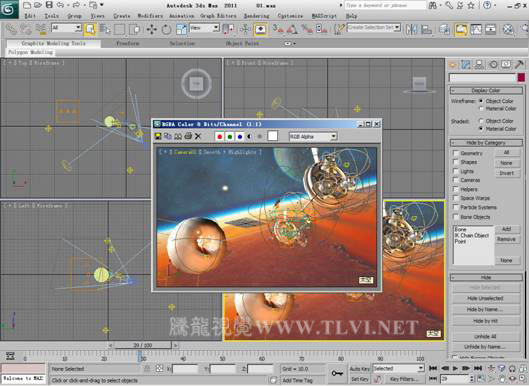Image resolution: width=529 pixels, height=386 pixels.
Task: Open the MAXScript menu
Action: click(323, 16)
